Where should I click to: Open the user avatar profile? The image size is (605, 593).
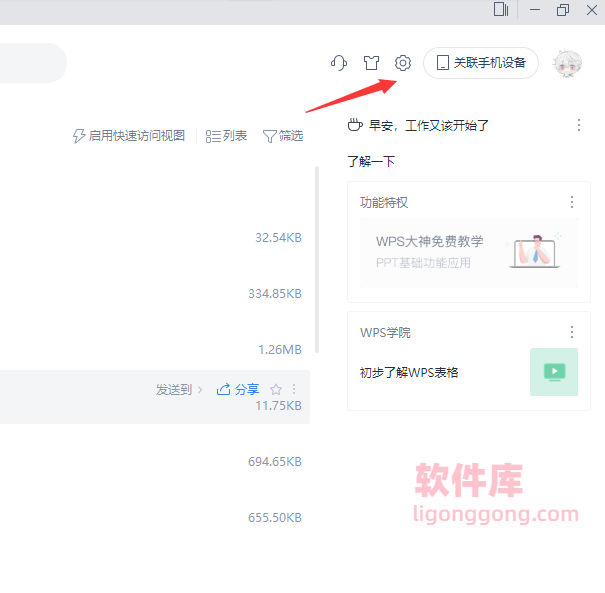click(x=567, y=63)
